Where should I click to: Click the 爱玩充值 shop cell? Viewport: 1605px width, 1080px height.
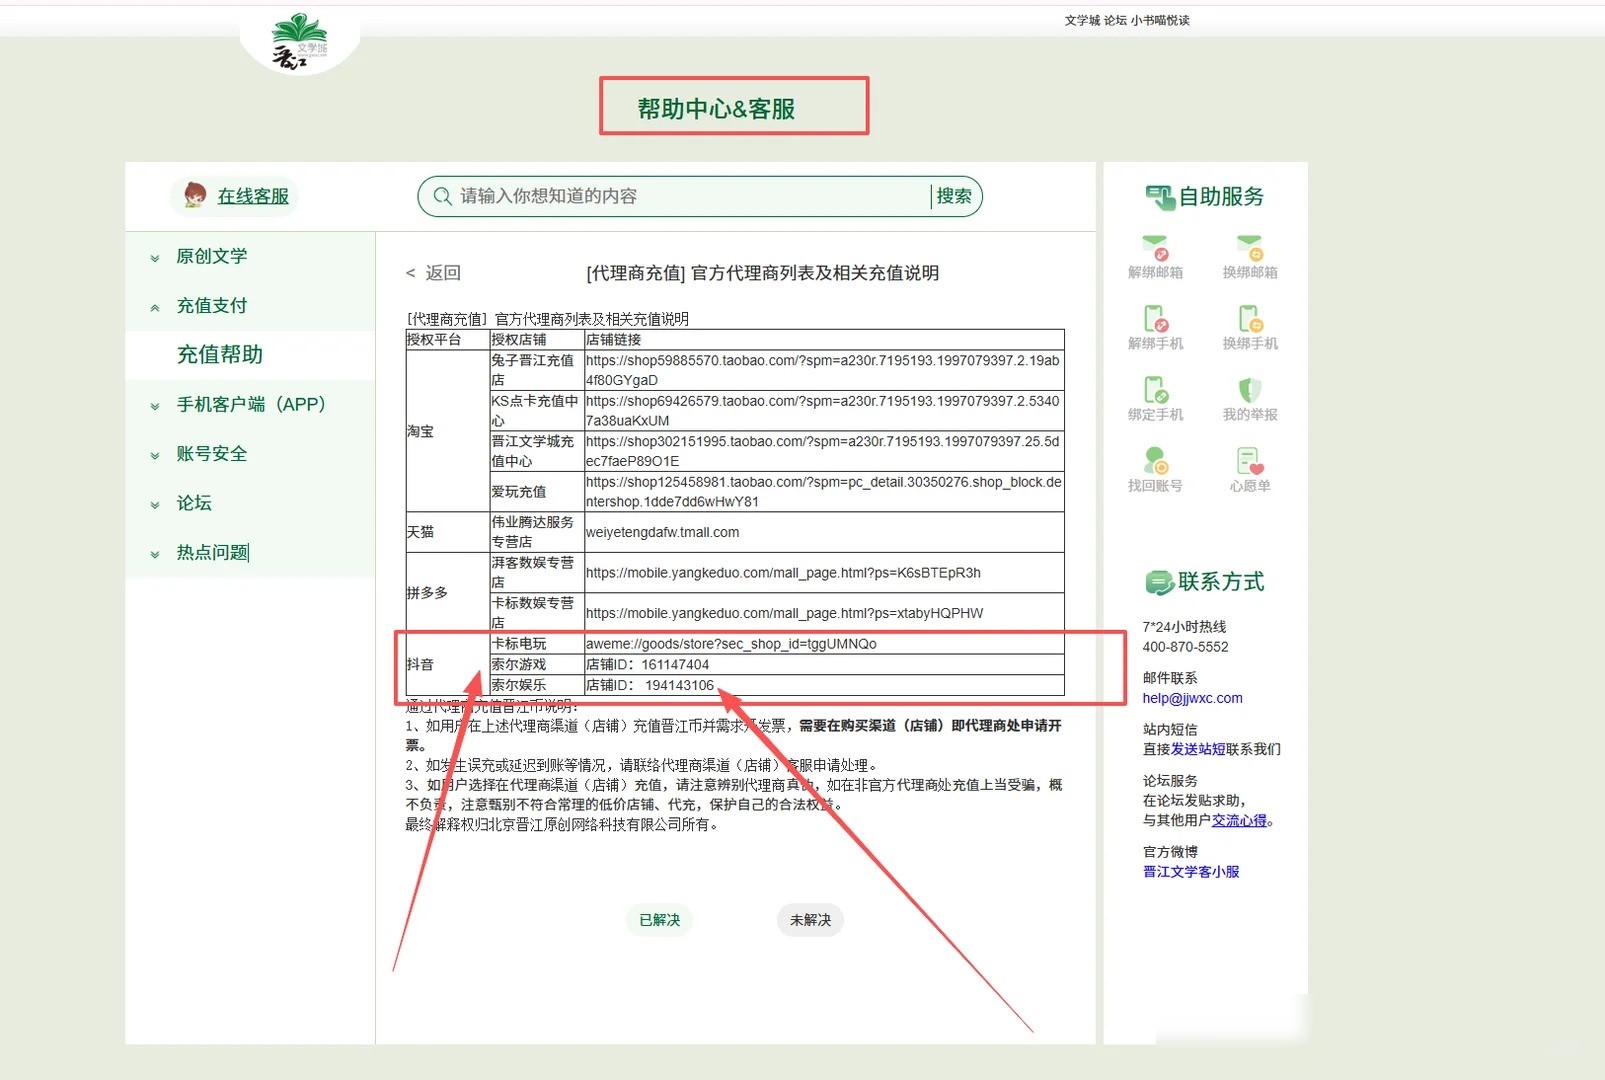point(535,492)
